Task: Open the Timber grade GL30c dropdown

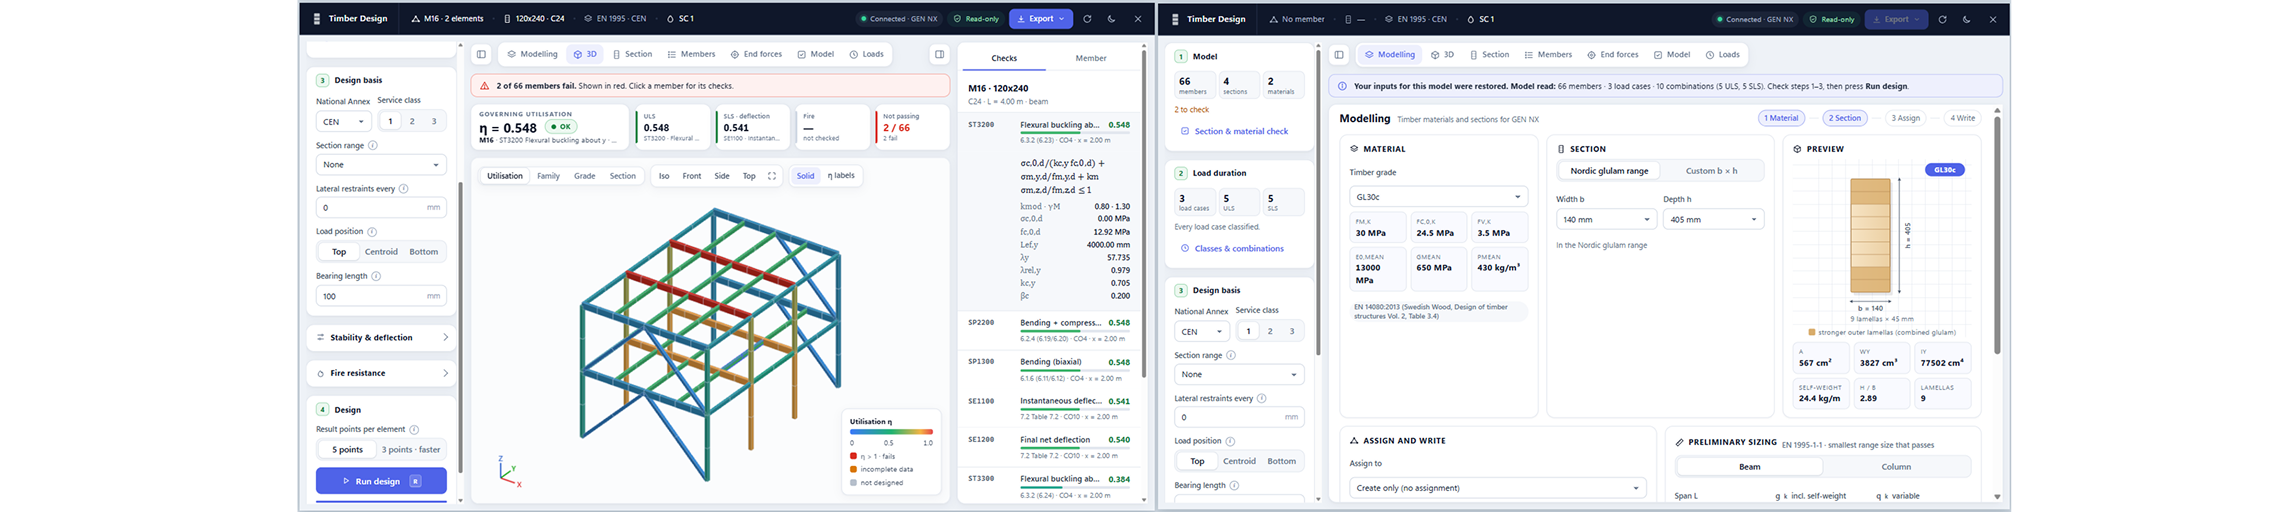Action: click(x=1438, y=197)
